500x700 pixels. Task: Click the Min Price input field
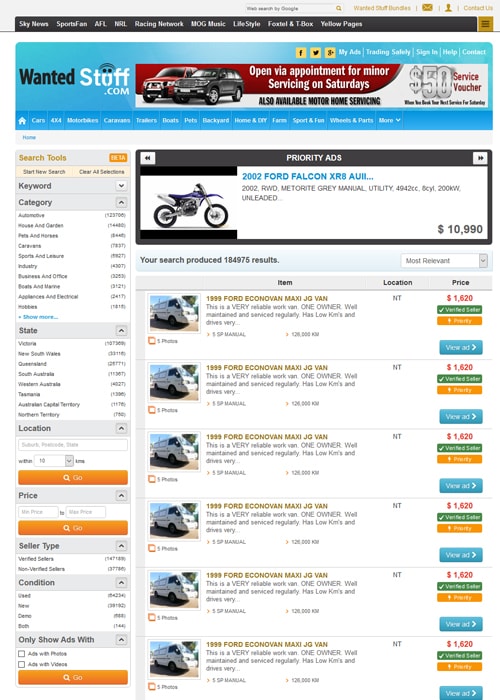pyautogui.click(x=38, y=512)
